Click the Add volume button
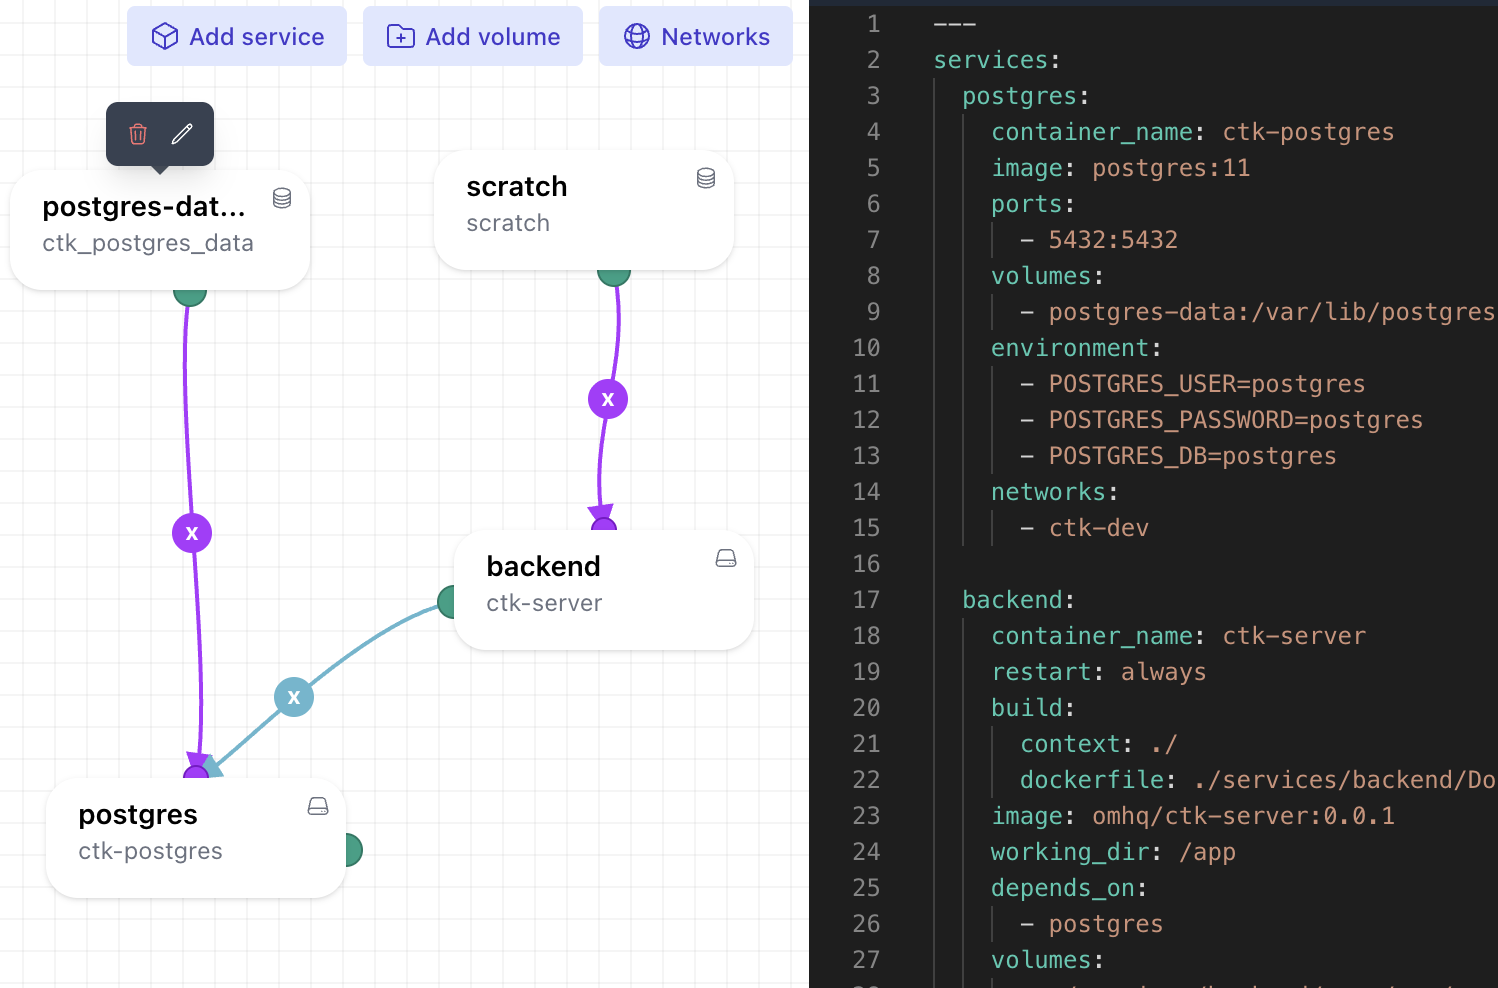Viewport: 1498px width, 988px height. coord(472,36)
